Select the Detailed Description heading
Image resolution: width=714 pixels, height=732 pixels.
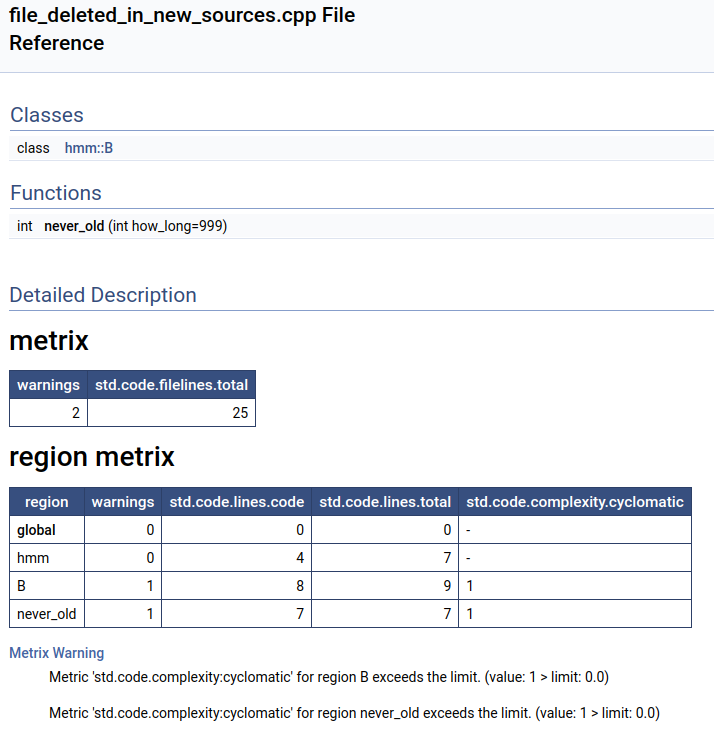tap(103, 295)
